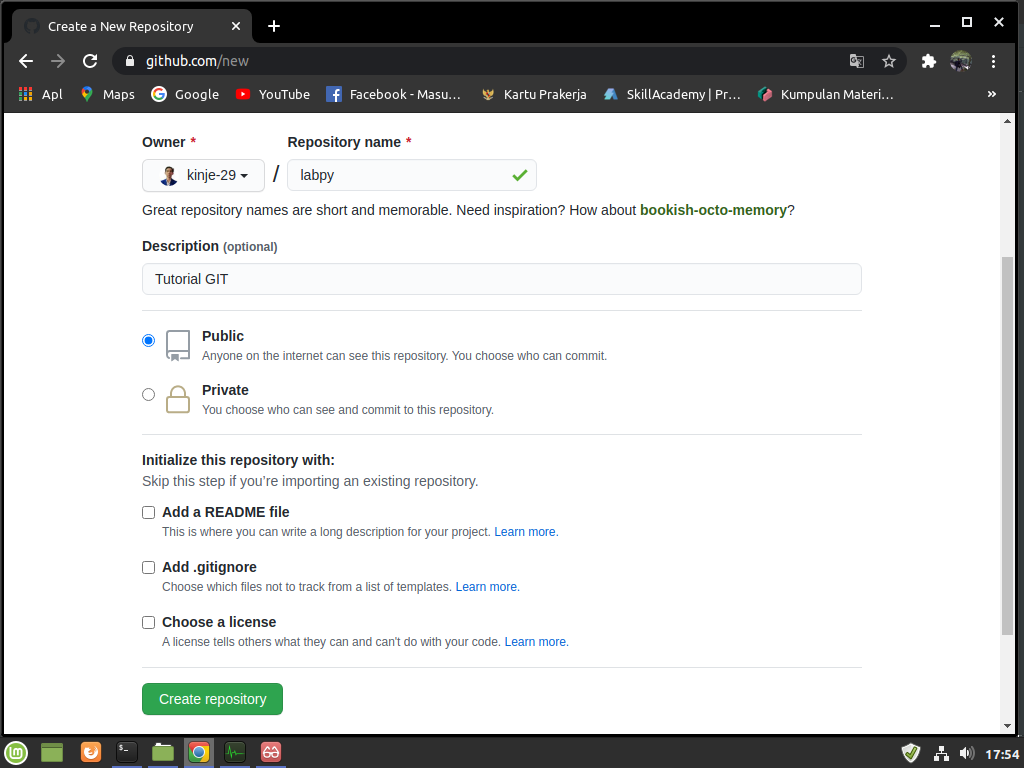Show more bookmarks chevron
Image resolution: width=1024 pixels, height=768 pixels.
991,94
